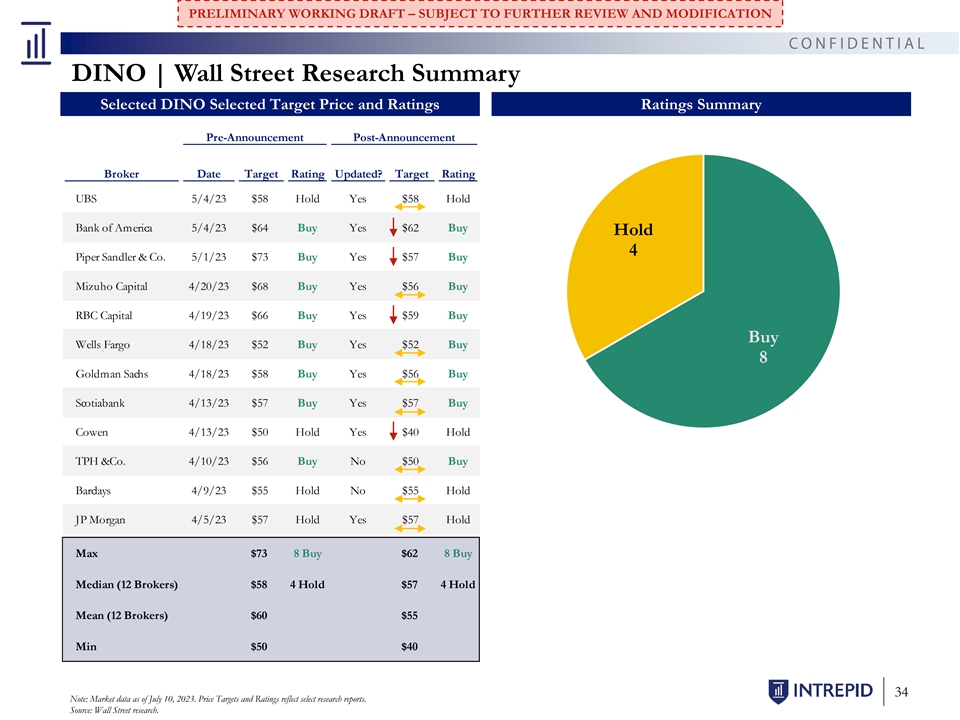The height and width of the screenshot is (720, 960).
Task: Click the red down arrow in the Bank of America row
Action: click(x=393, y=228)
